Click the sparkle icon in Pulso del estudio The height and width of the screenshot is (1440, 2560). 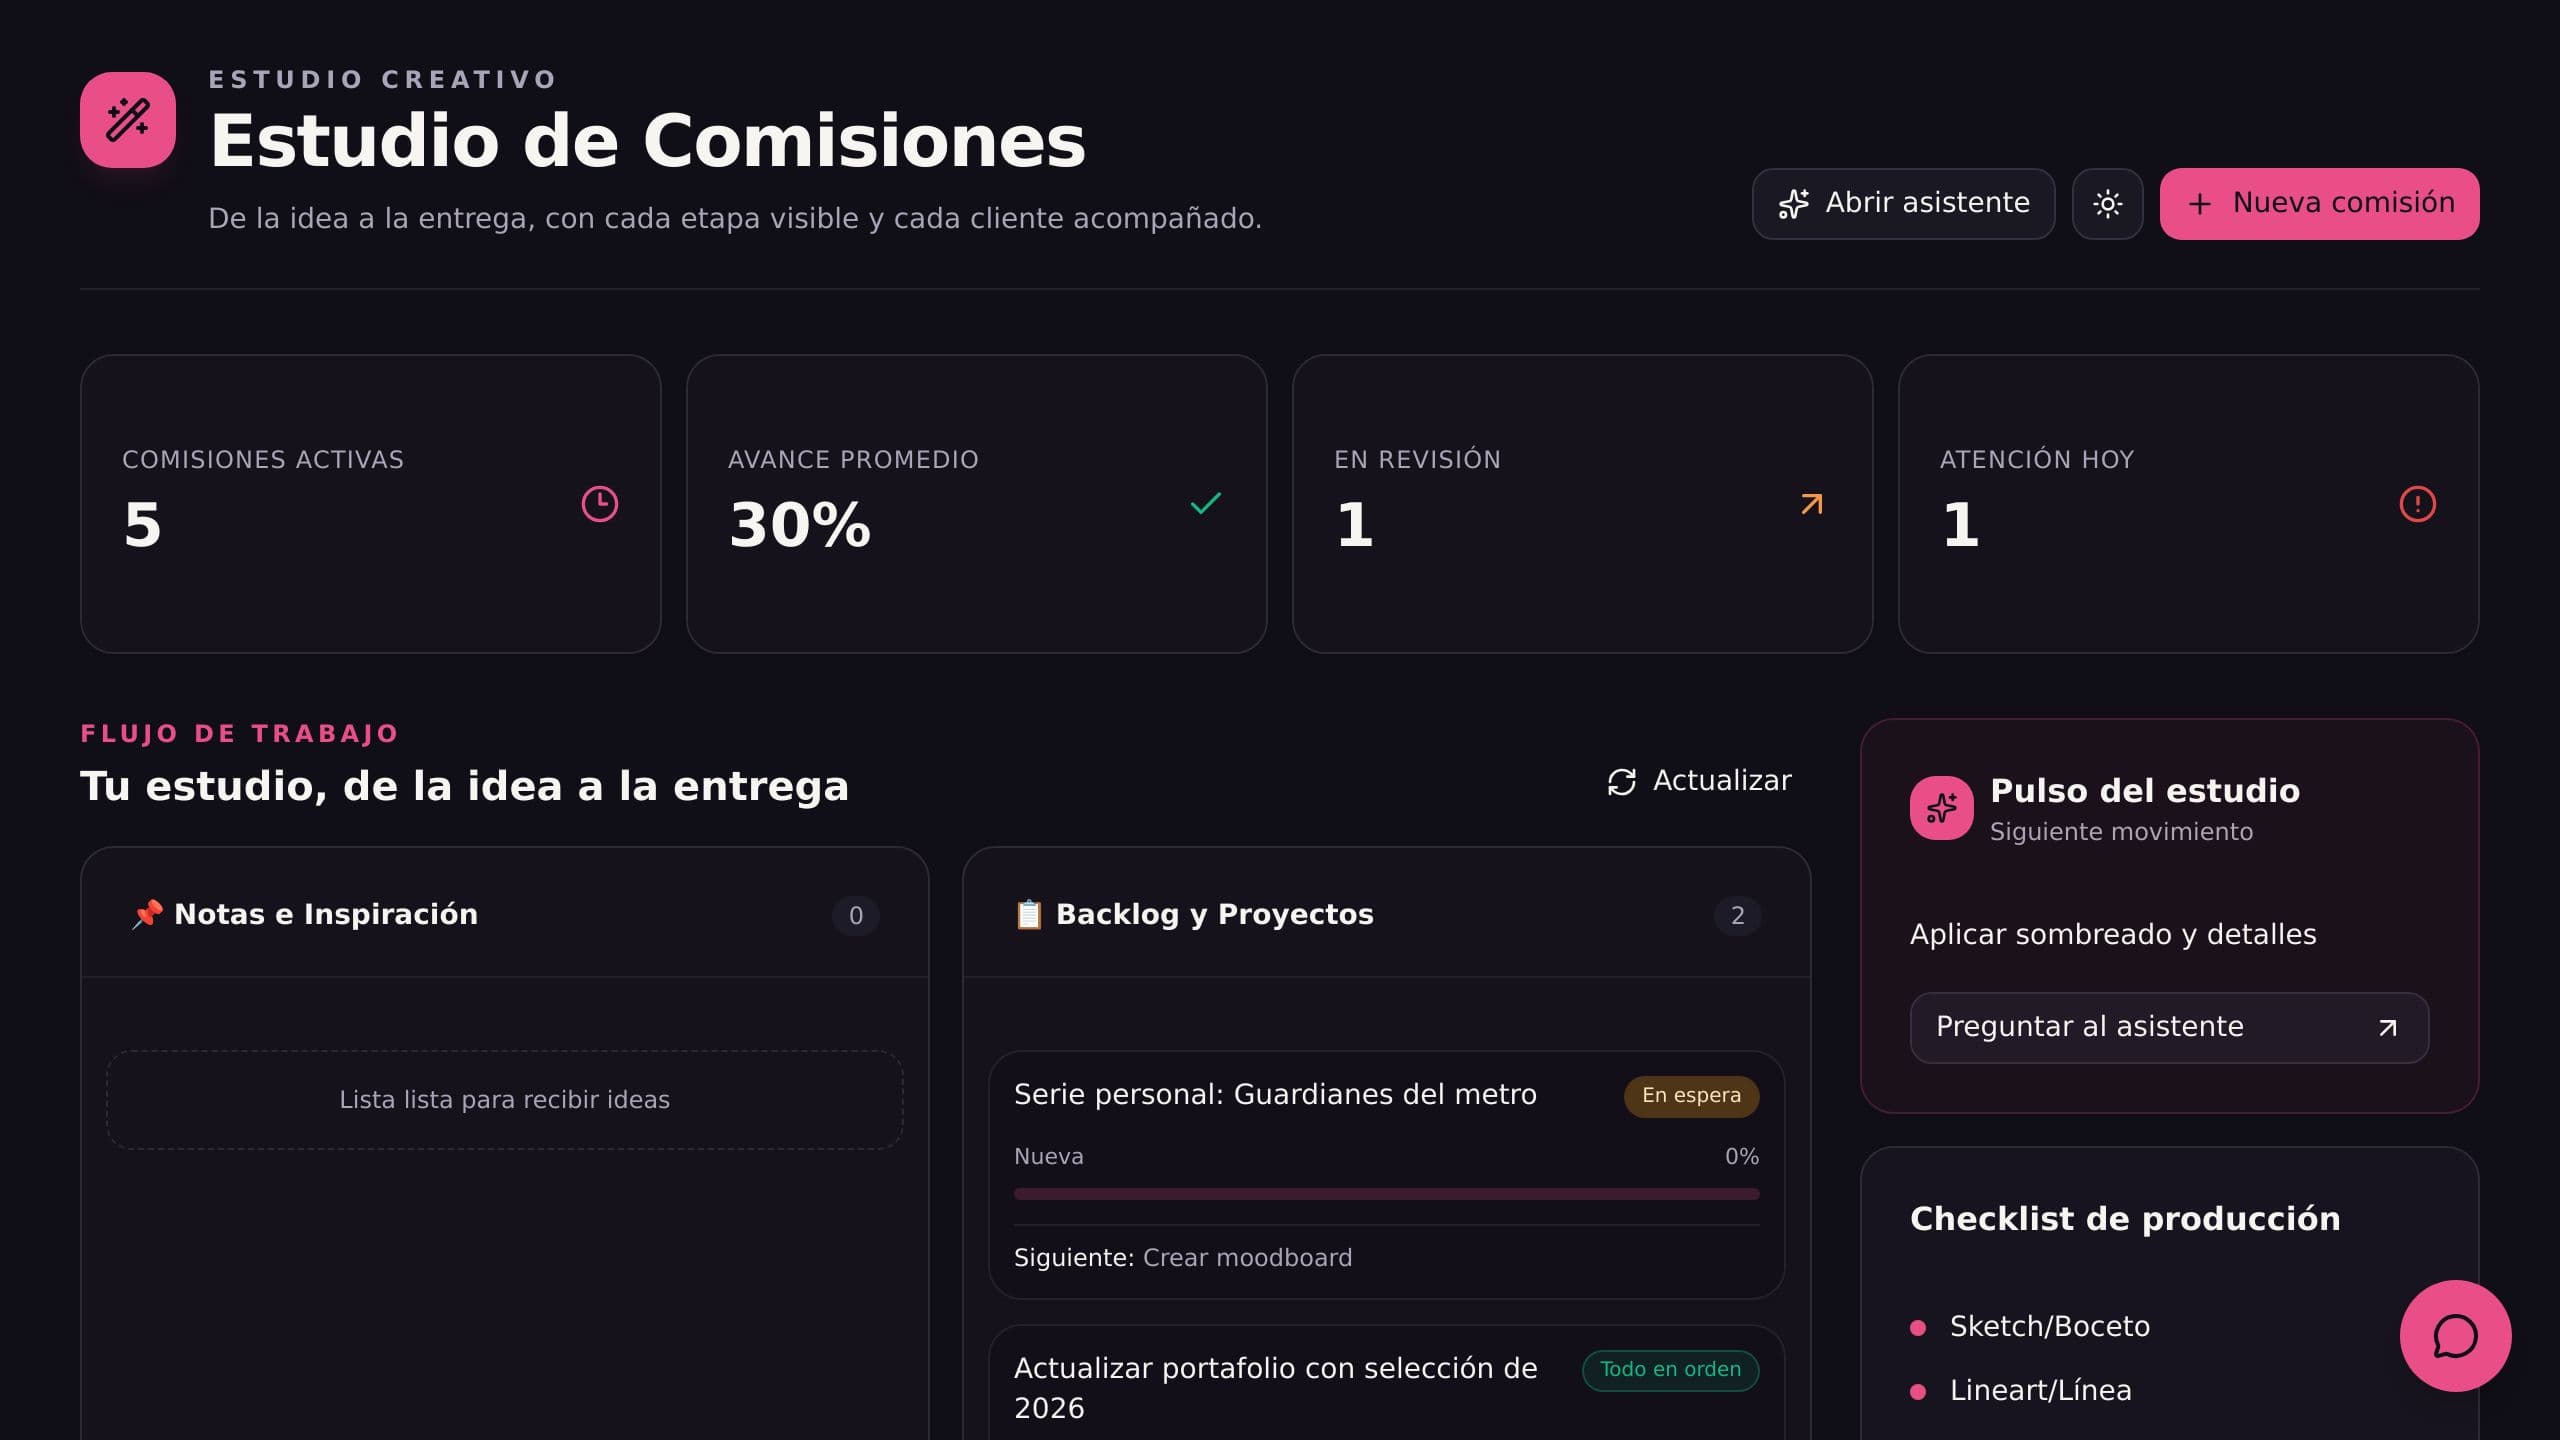(1942, 808)
